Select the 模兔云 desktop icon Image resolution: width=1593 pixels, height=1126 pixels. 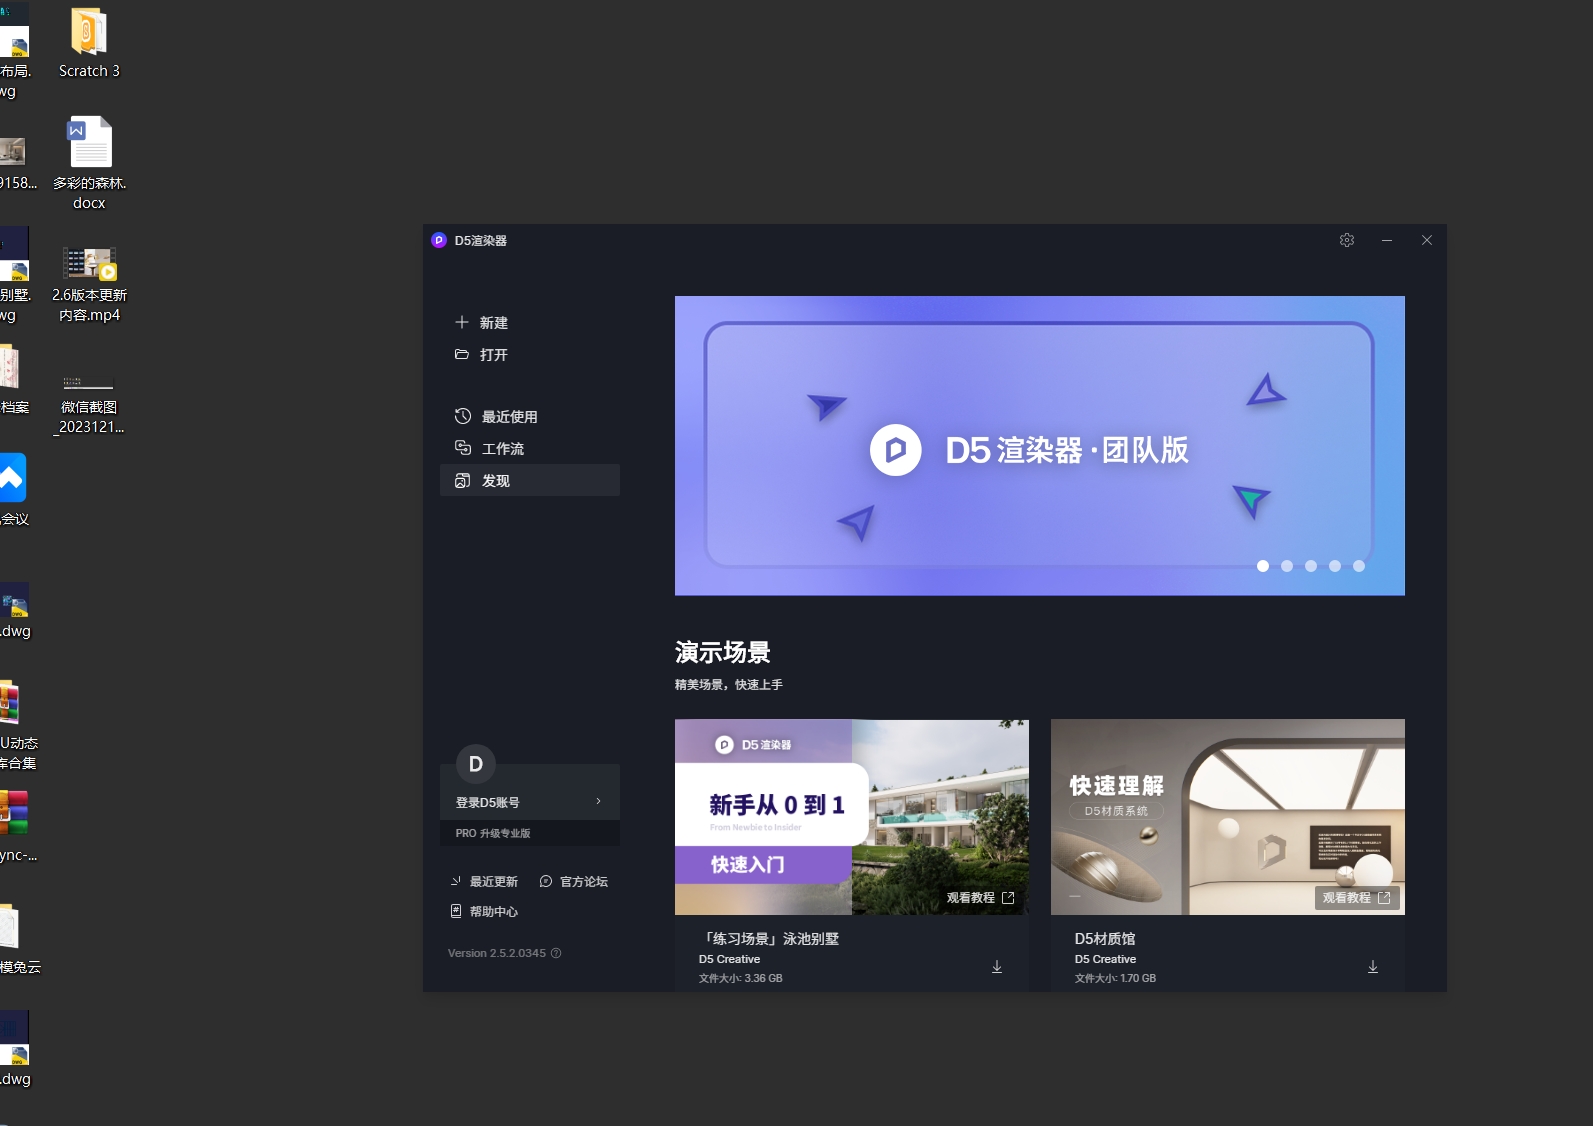point(18,938)
